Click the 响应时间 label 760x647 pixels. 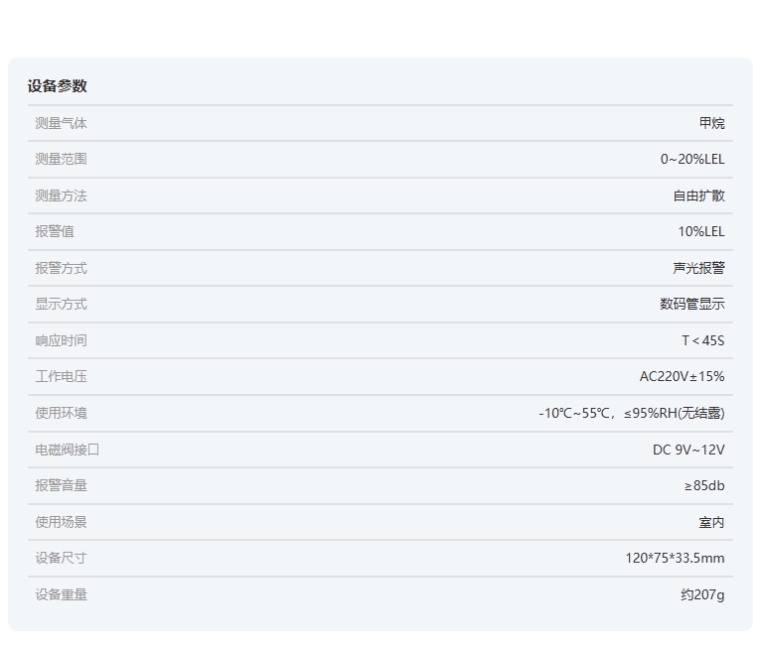coord(61,340)
